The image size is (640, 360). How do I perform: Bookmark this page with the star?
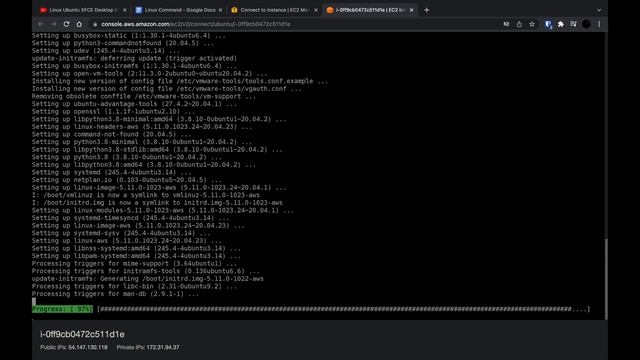click(532, 24)
